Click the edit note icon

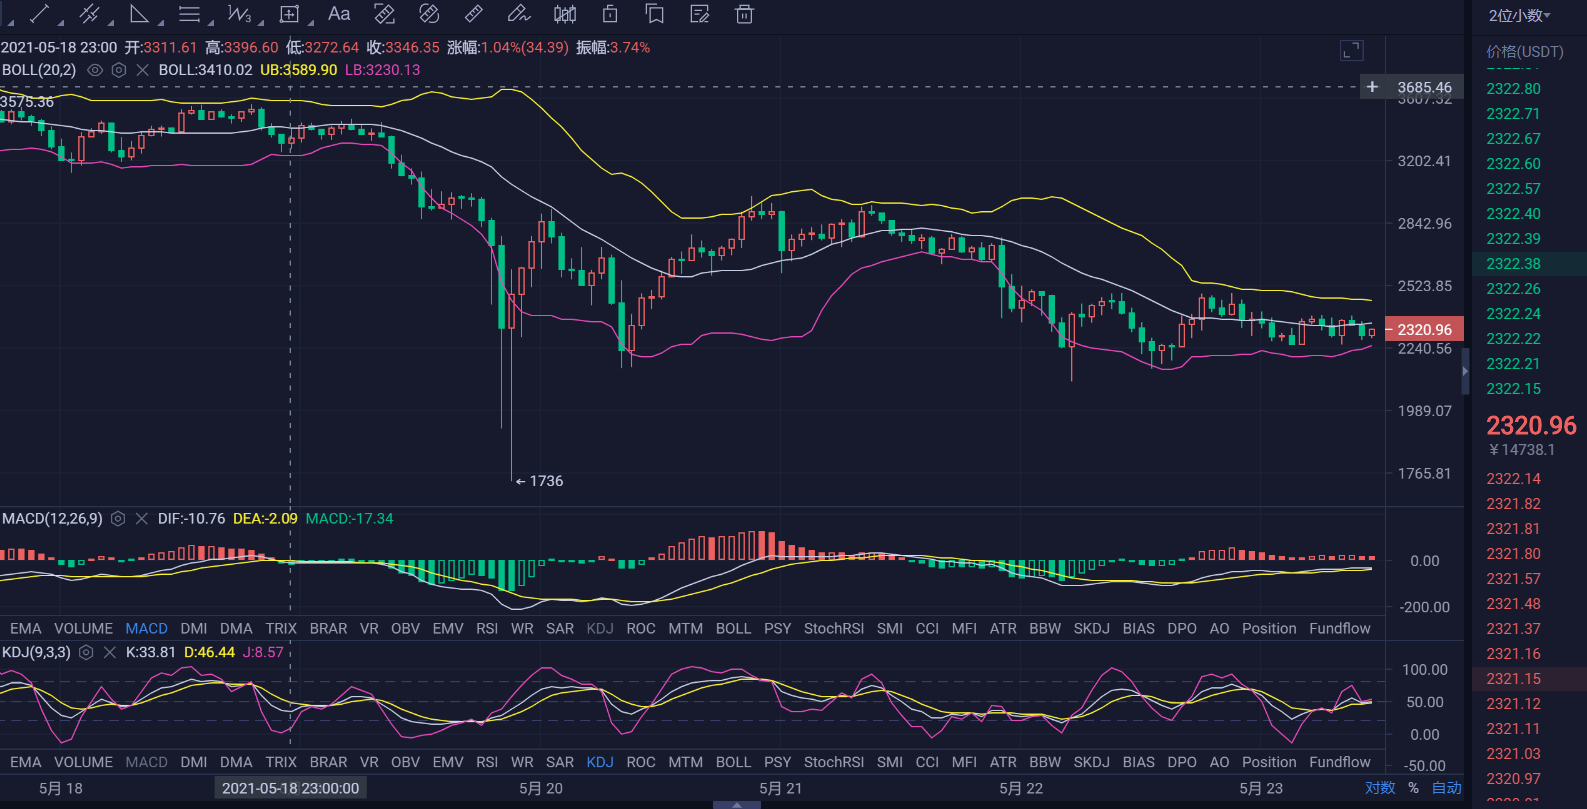(700, 14)
